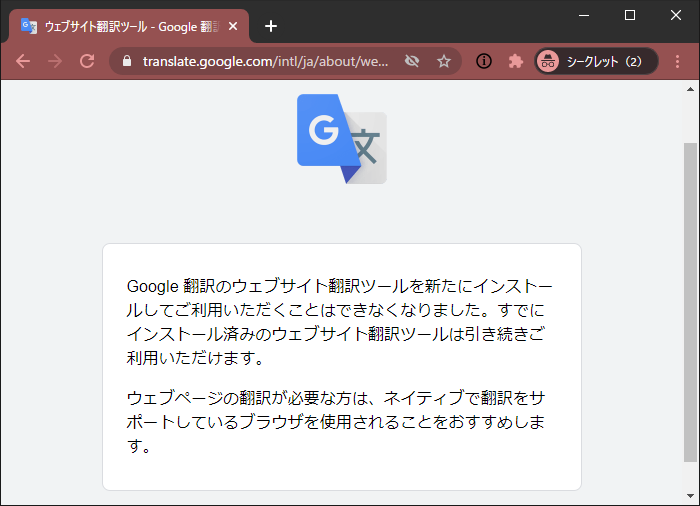Minimize the Chrome window
This screenshot has width=700, height=506.
583,15
